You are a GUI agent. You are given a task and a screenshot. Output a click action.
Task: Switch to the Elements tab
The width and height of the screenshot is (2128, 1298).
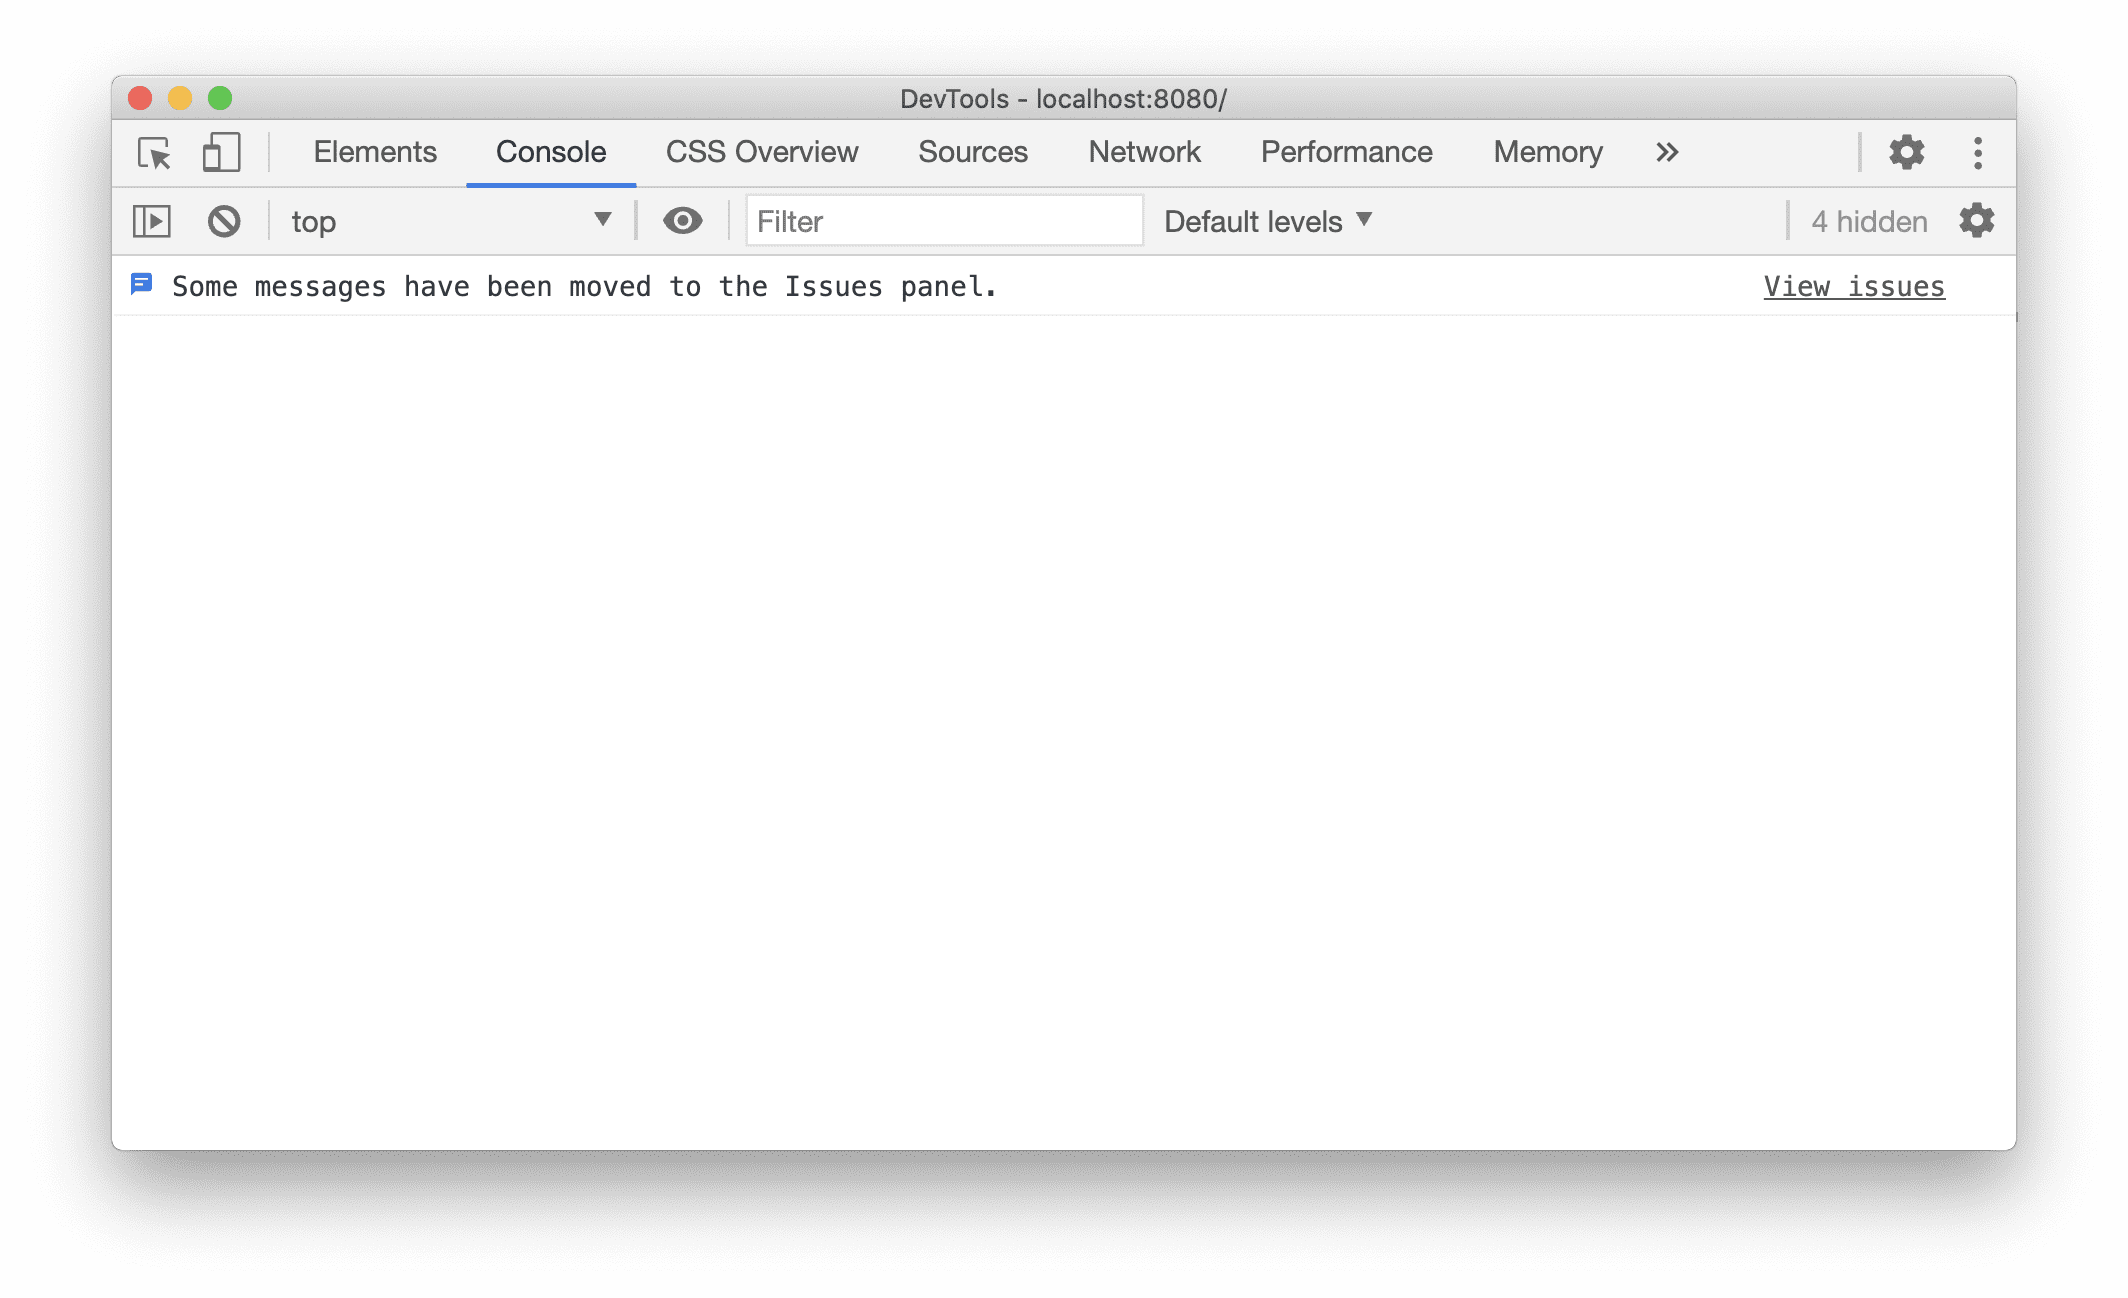374,150
